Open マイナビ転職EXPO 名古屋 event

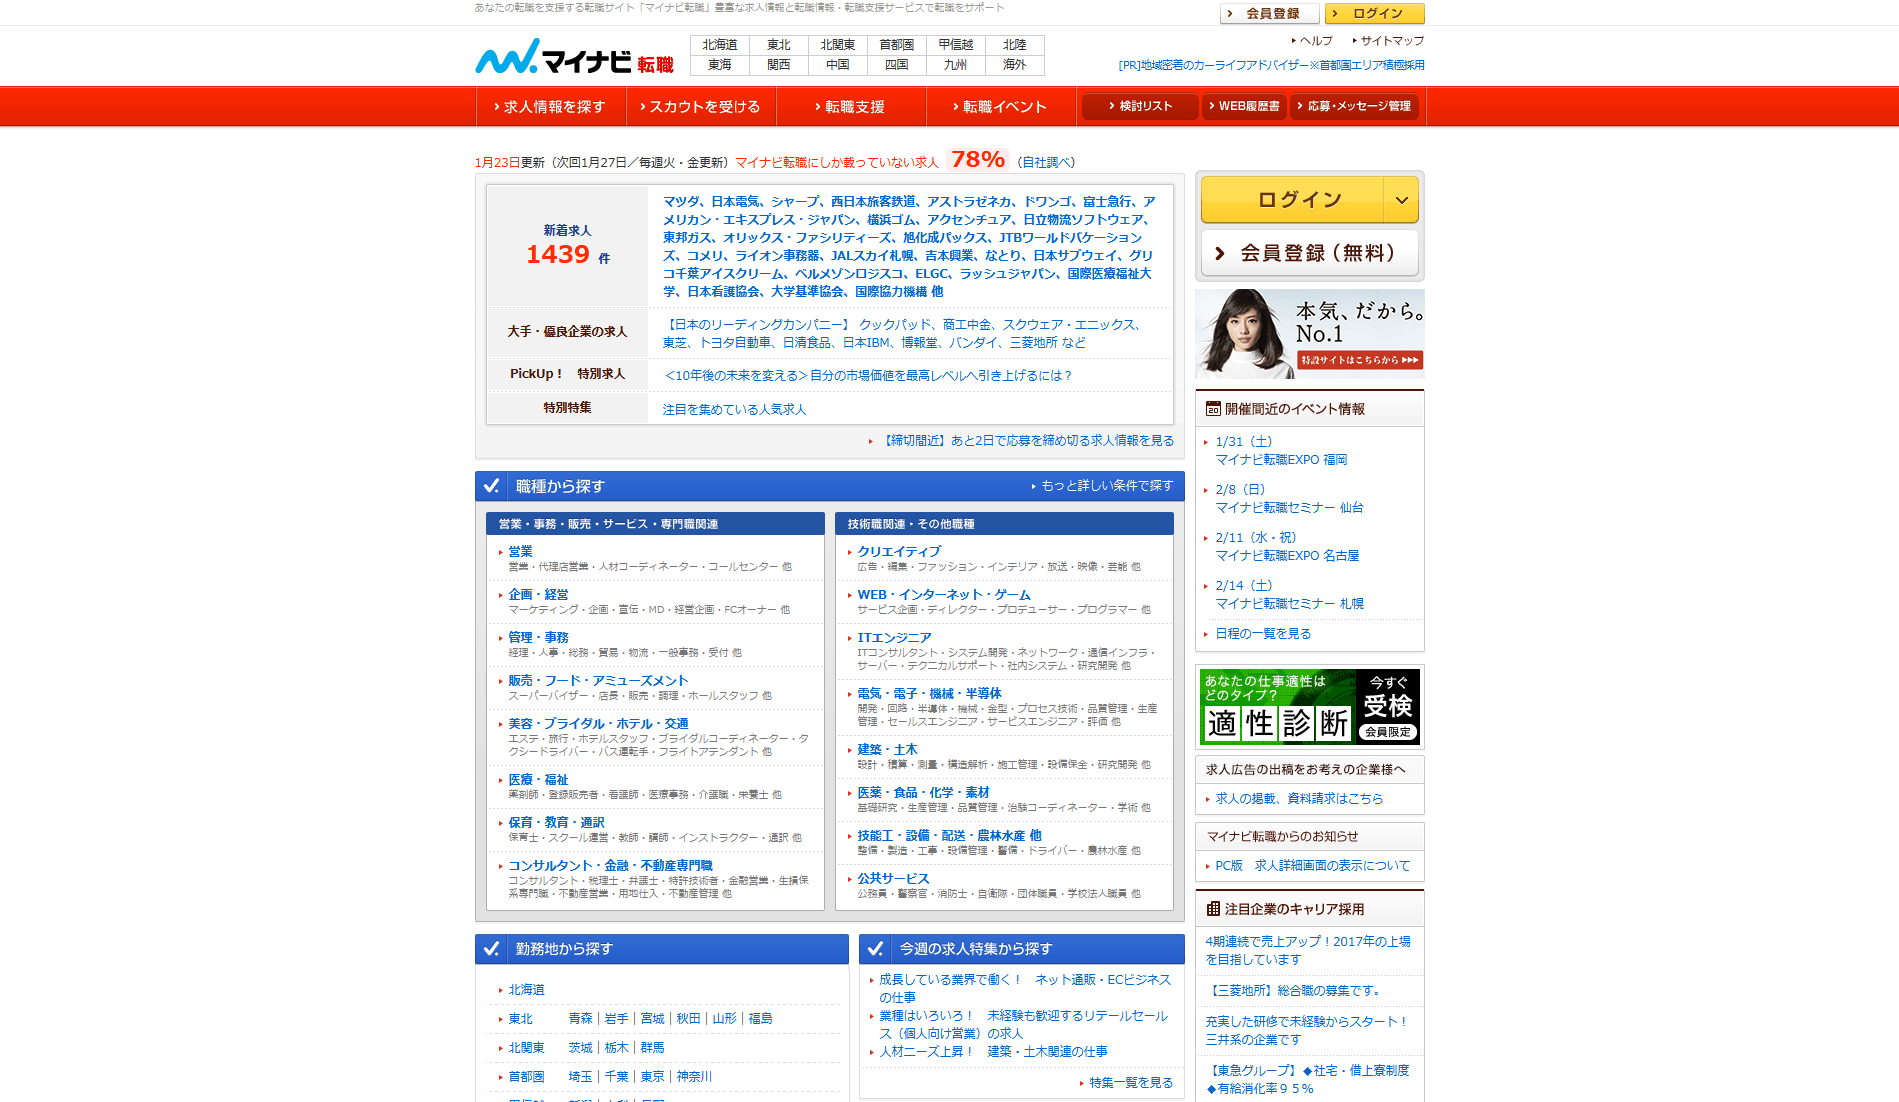click(x=1287, y=556)
